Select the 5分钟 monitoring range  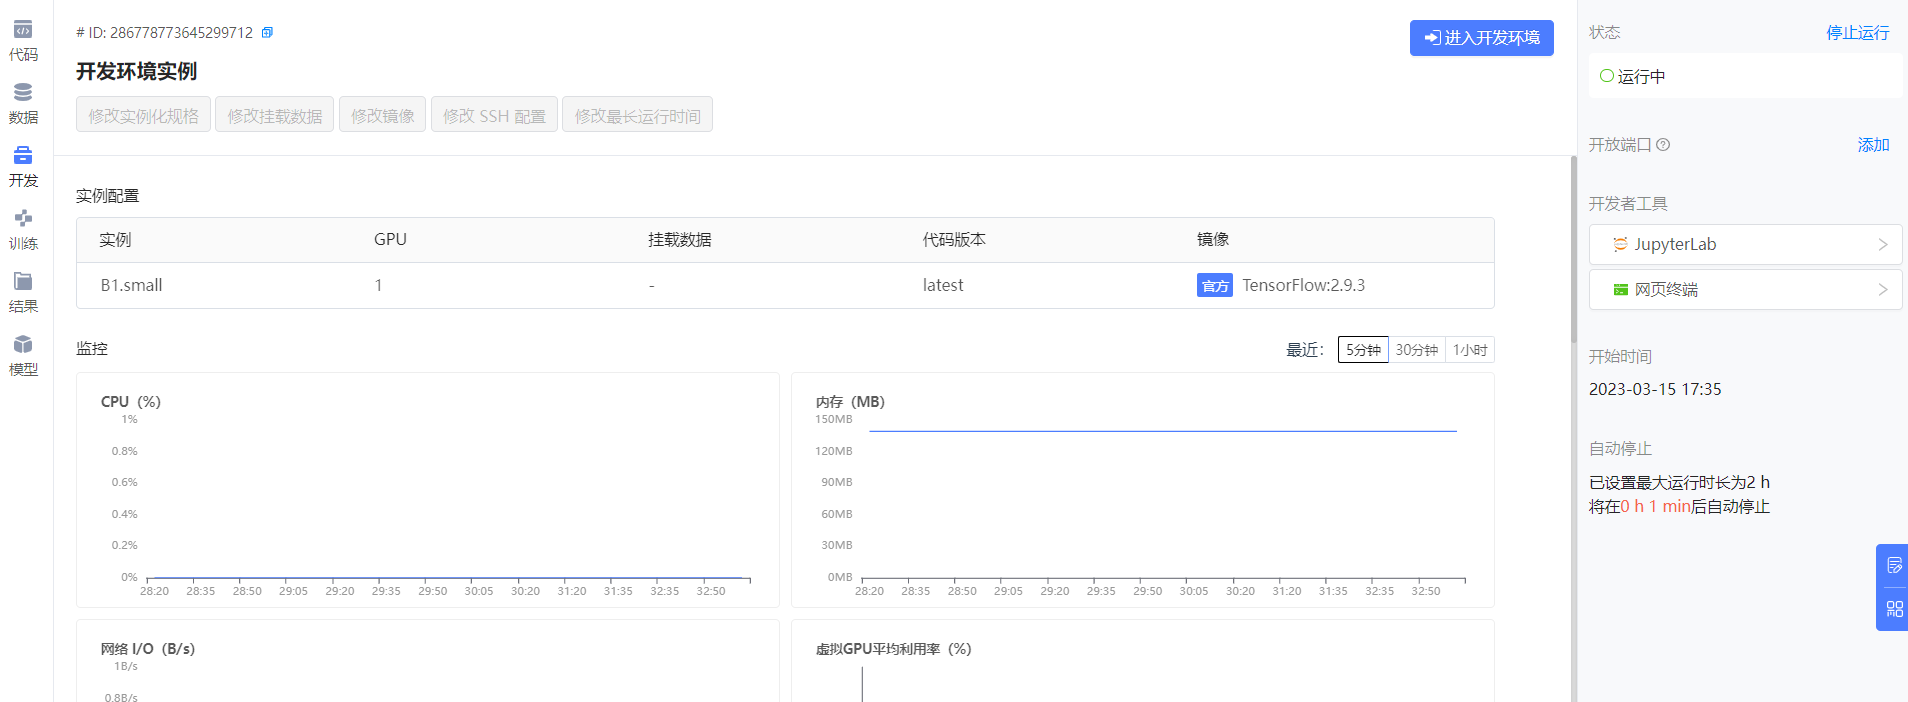[1363, 350]
